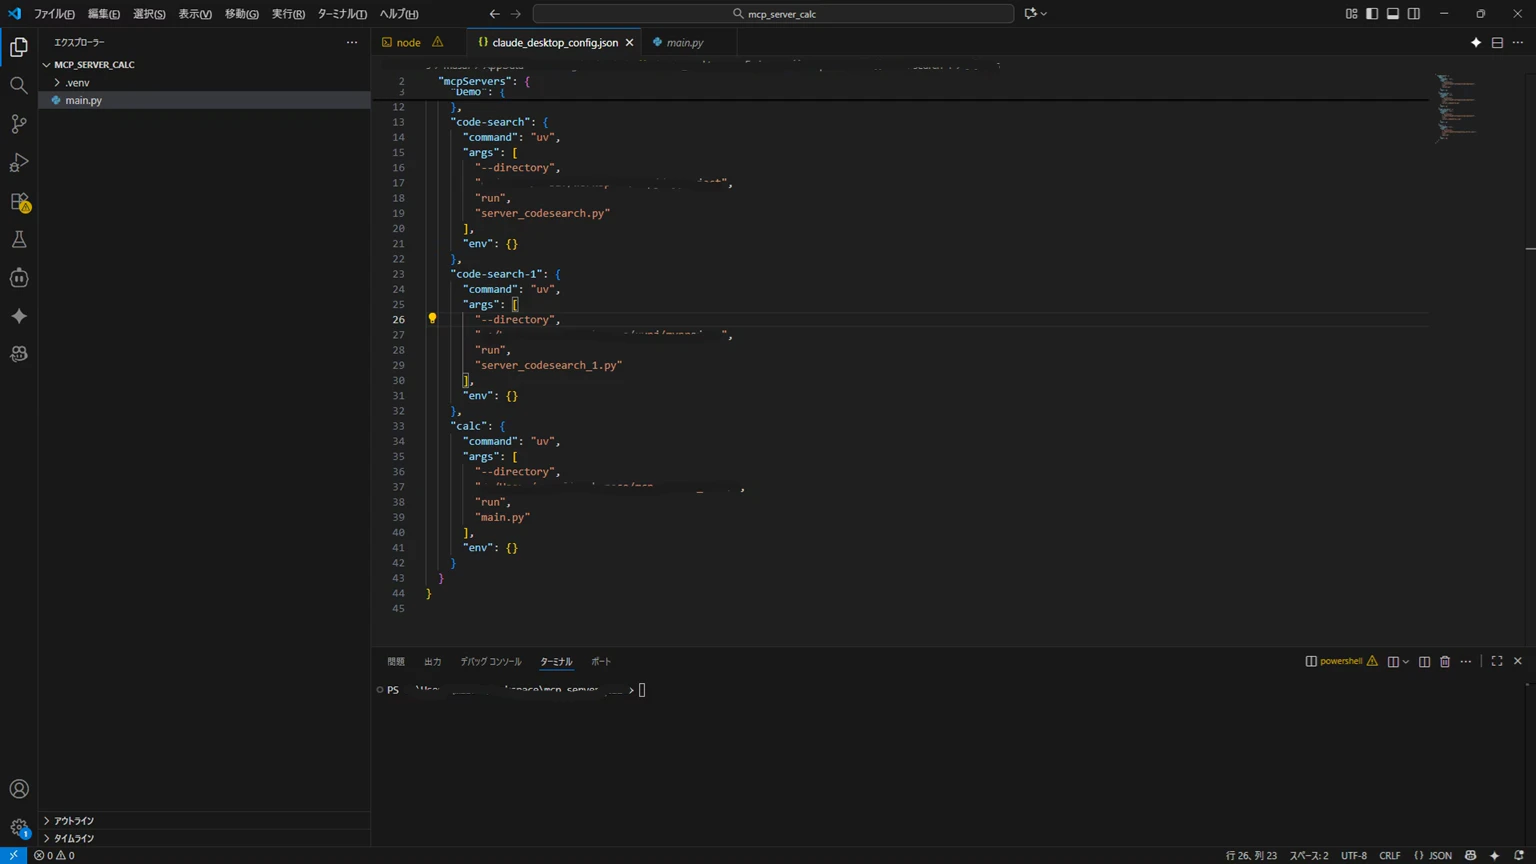This screenshot has height=864, width=1536.
Task: Click the スペース: 2 indentation status button
Action: coord(1309,856)
